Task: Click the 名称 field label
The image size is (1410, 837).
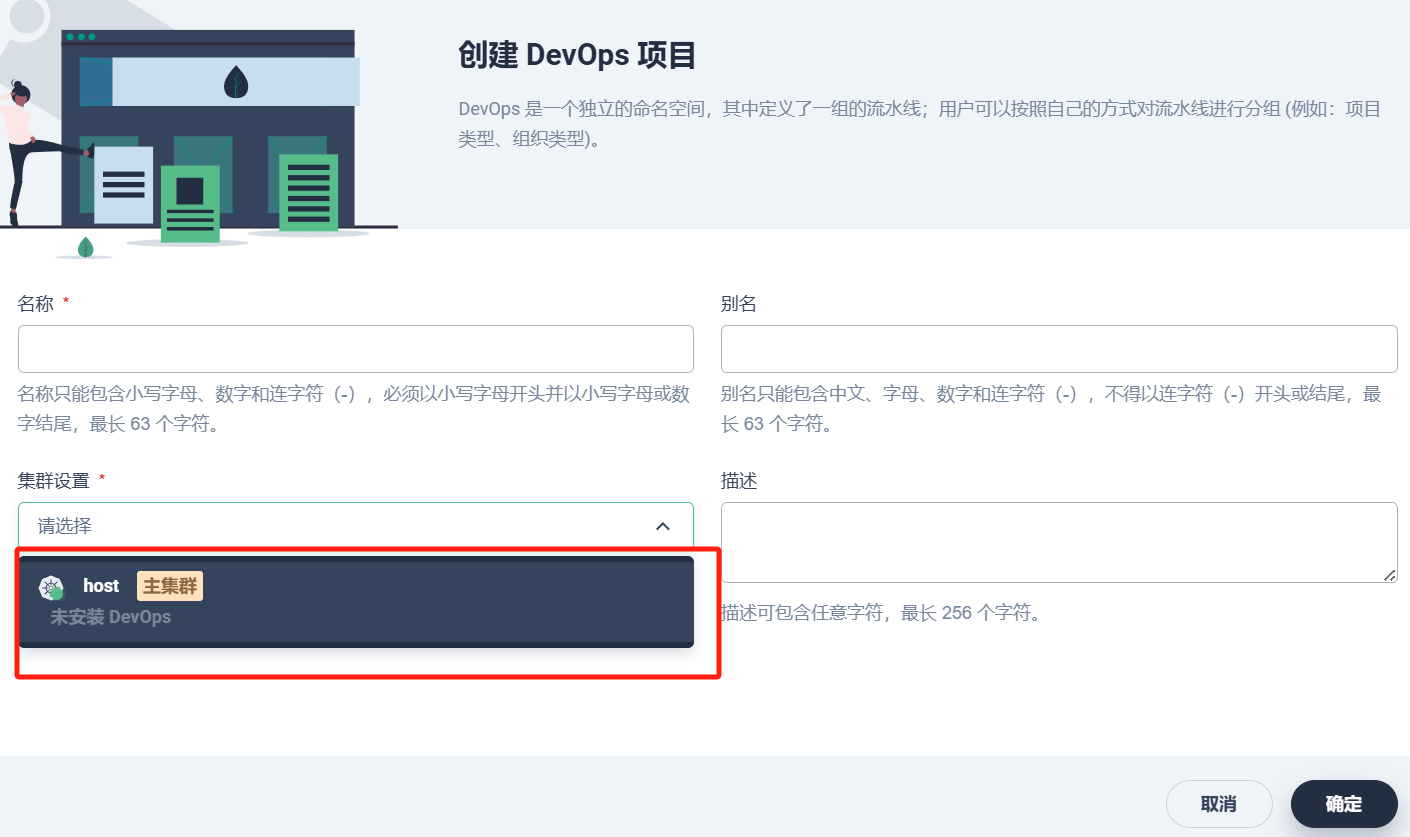Action: [36, 304]
